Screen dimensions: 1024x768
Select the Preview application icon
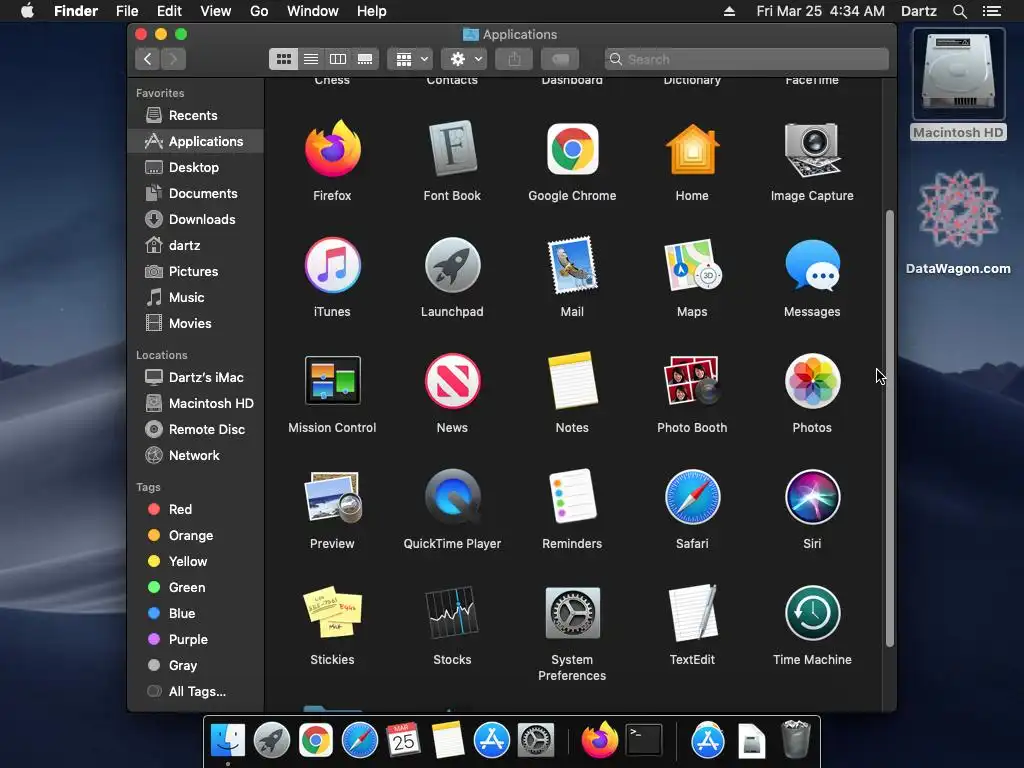[x=332, y=497]
